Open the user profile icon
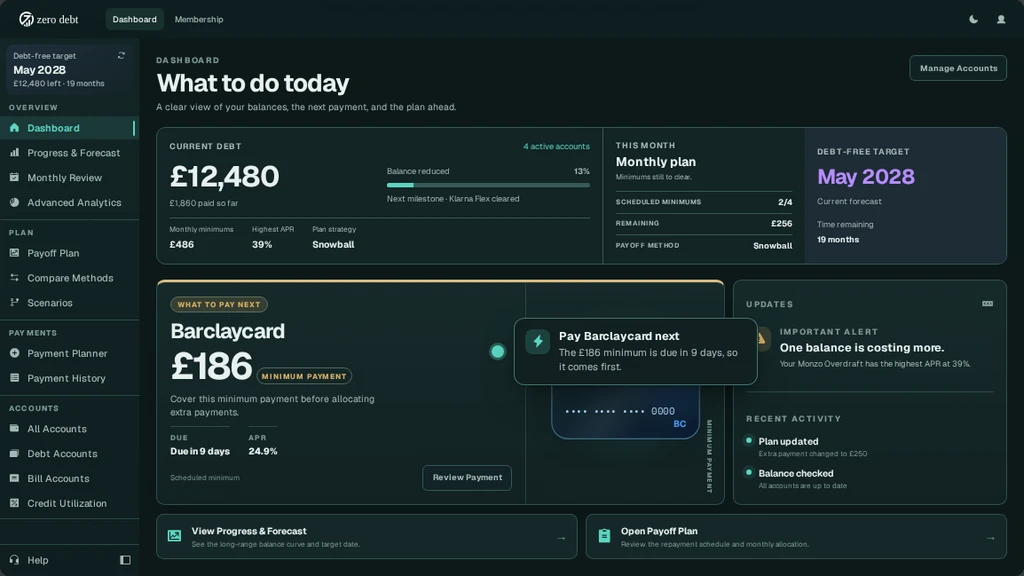Image resolution: width=1024 pixels, height=576 pixels. pos(1000,19)
